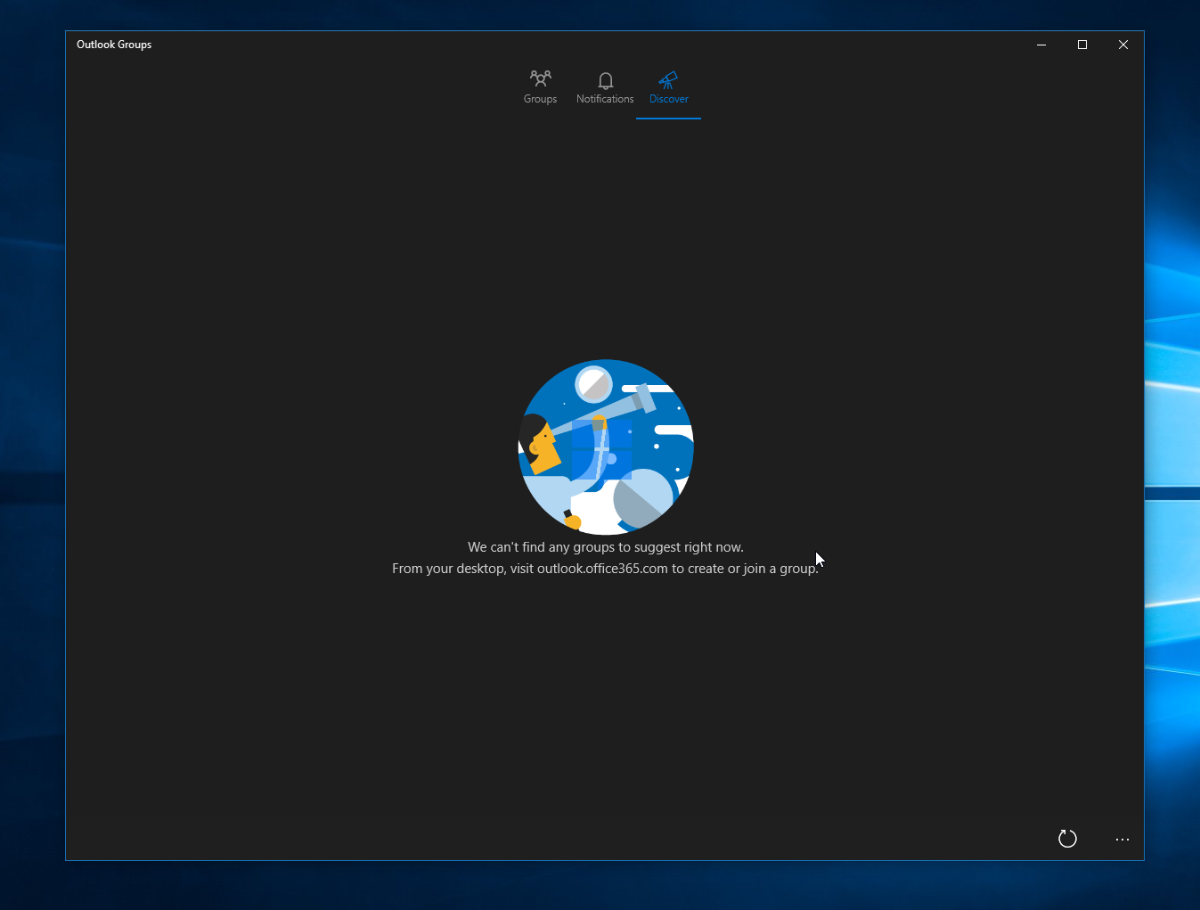Screen dimensions: 1200x910
Task: Click the refresh icon
Action: pyautogui.click(x=1067, y=839)
